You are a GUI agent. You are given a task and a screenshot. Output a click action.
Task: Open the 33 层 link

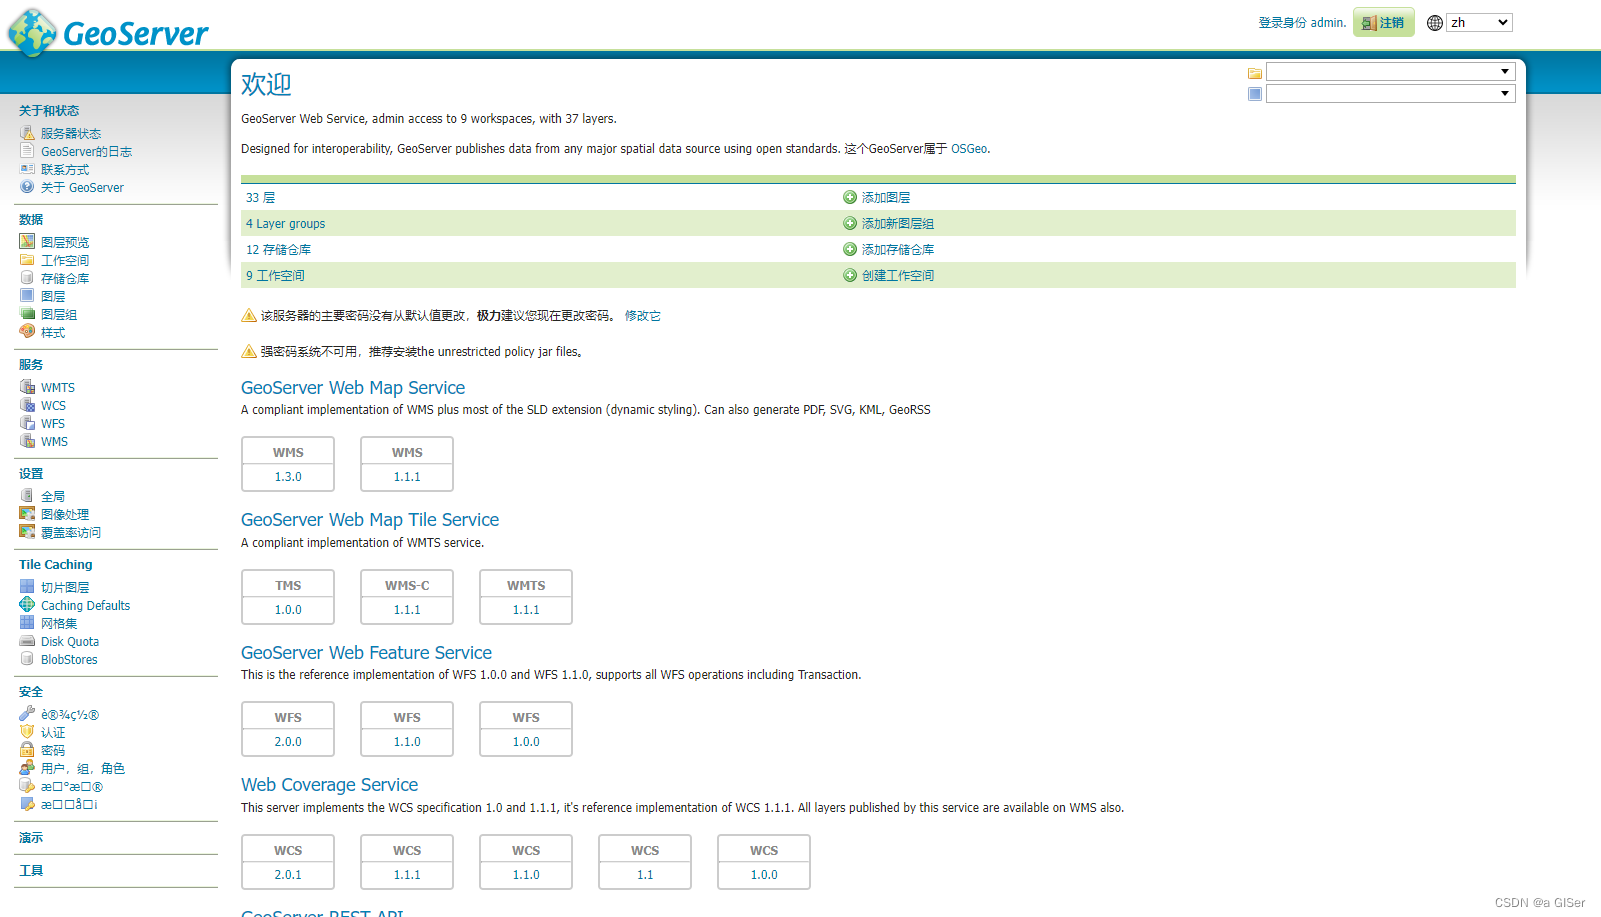pyautogui.click(x=260, y=197)
